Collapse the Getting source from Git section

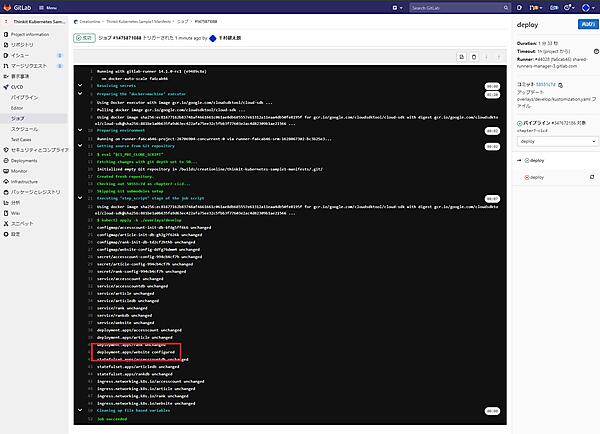coord(80,146)
